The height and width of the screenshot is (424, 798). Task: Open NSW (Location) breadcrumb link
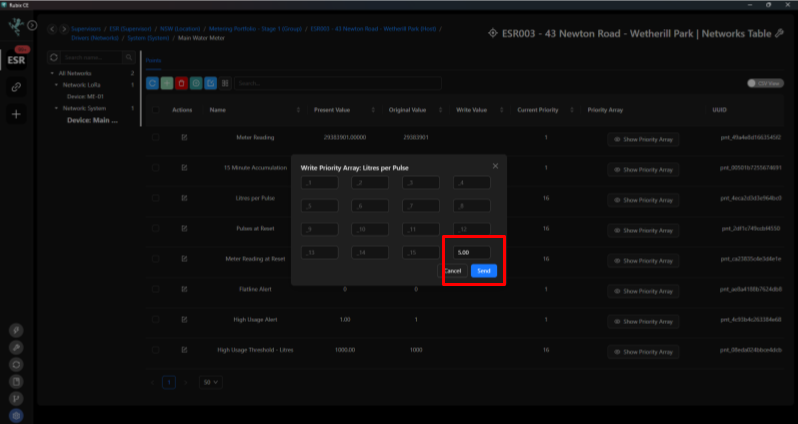point(180,29)
